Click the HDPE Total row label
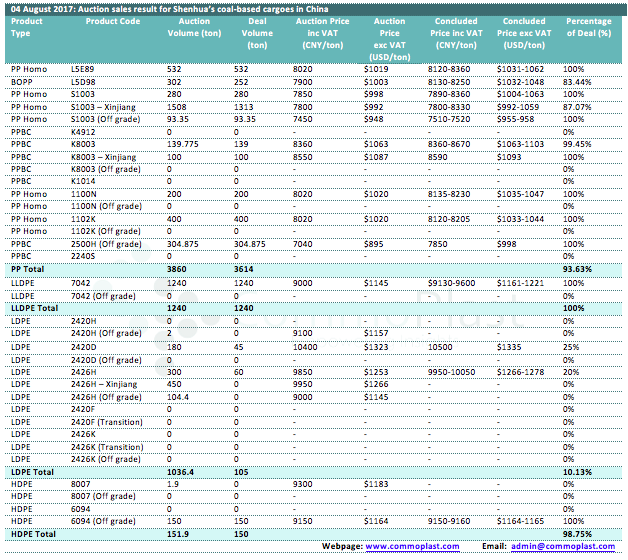 click(31, 534)
